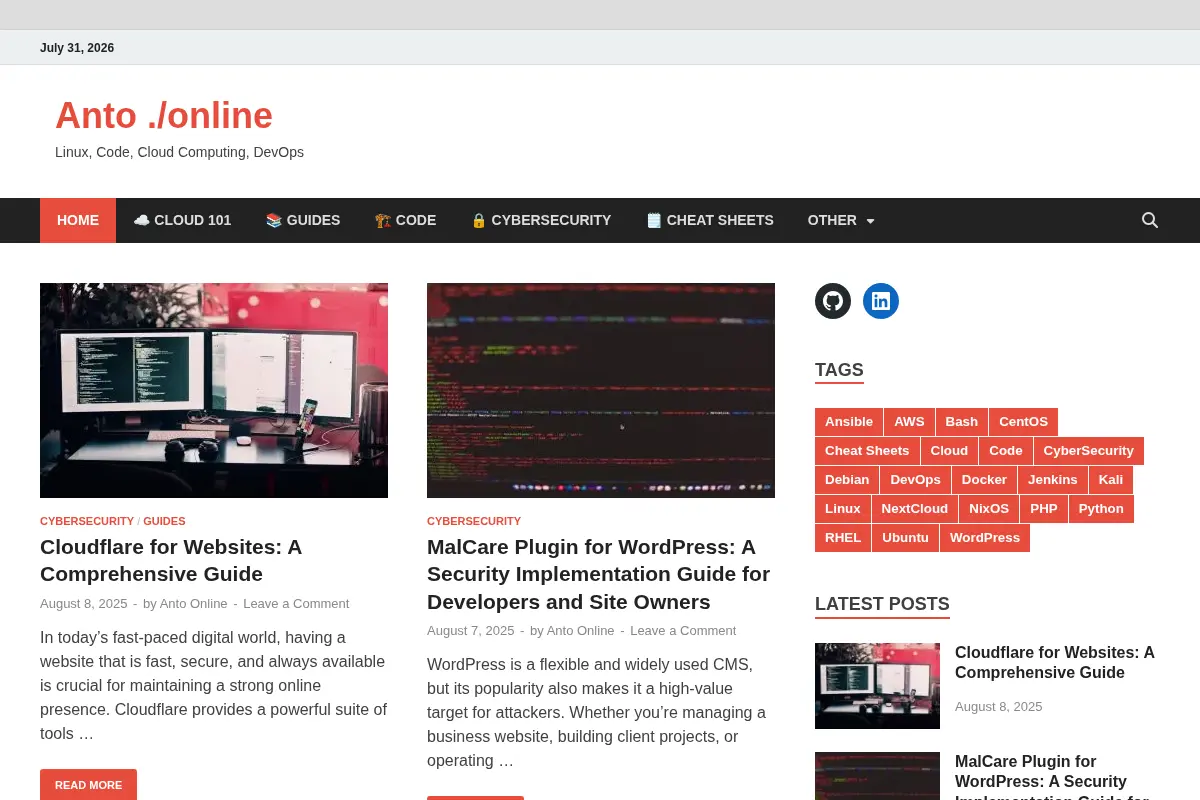This screenshot has height=800, width=1200.
Task: Click Anto Online author on Cloudflare post
Action: [x=194, y=603]
